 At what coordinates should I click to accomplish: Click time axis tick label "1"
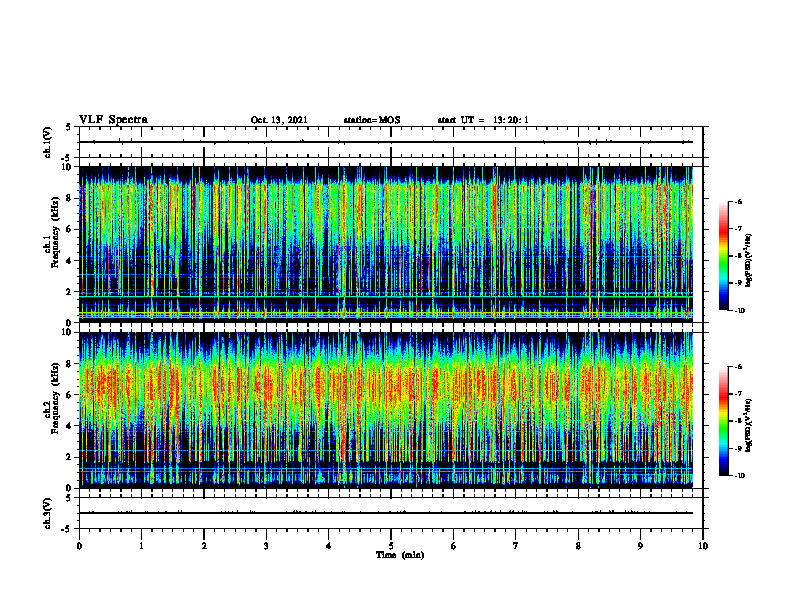[x=141, y=546]
